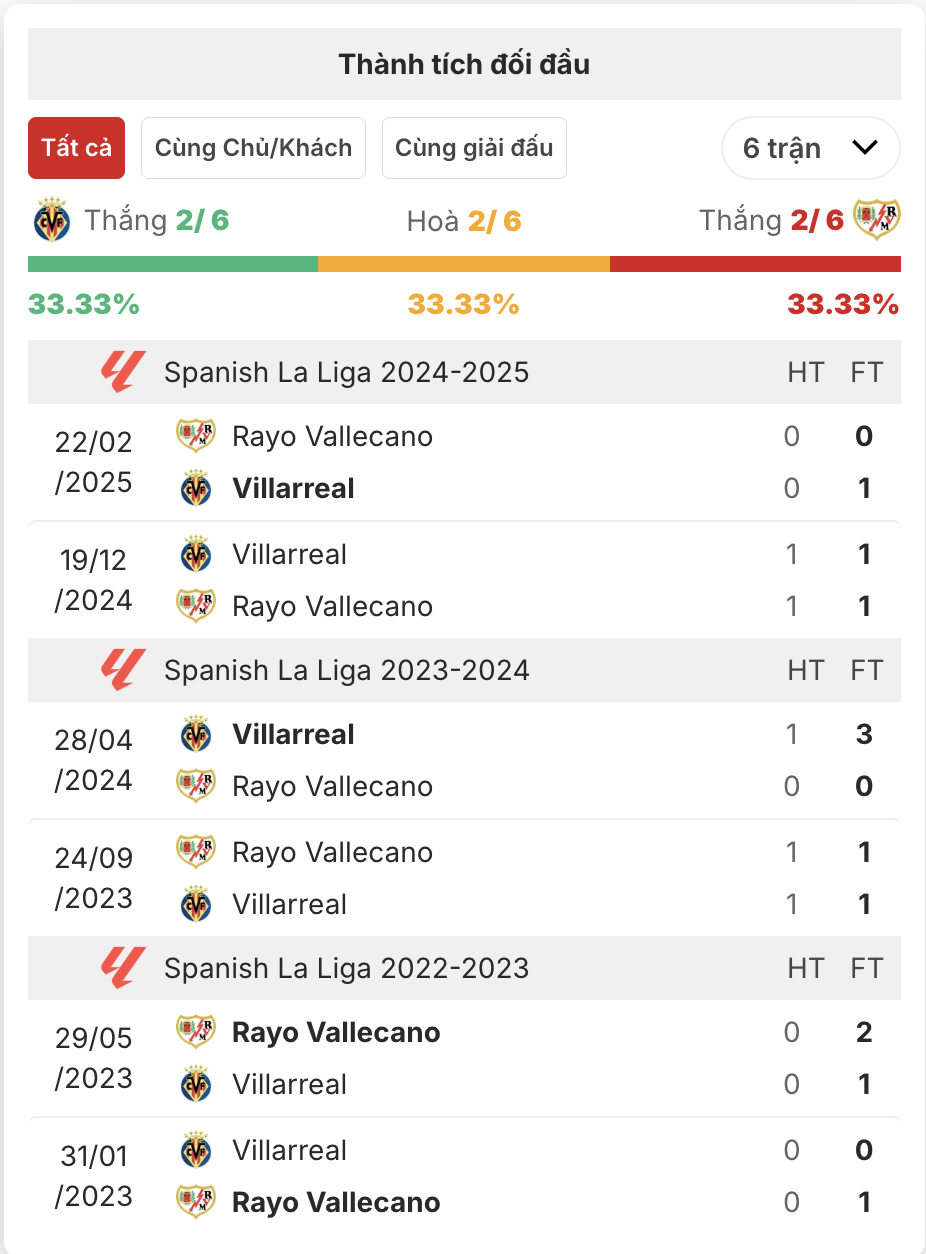Click the red segment of the results bar

pyautogui.click(x=755, y=264)
